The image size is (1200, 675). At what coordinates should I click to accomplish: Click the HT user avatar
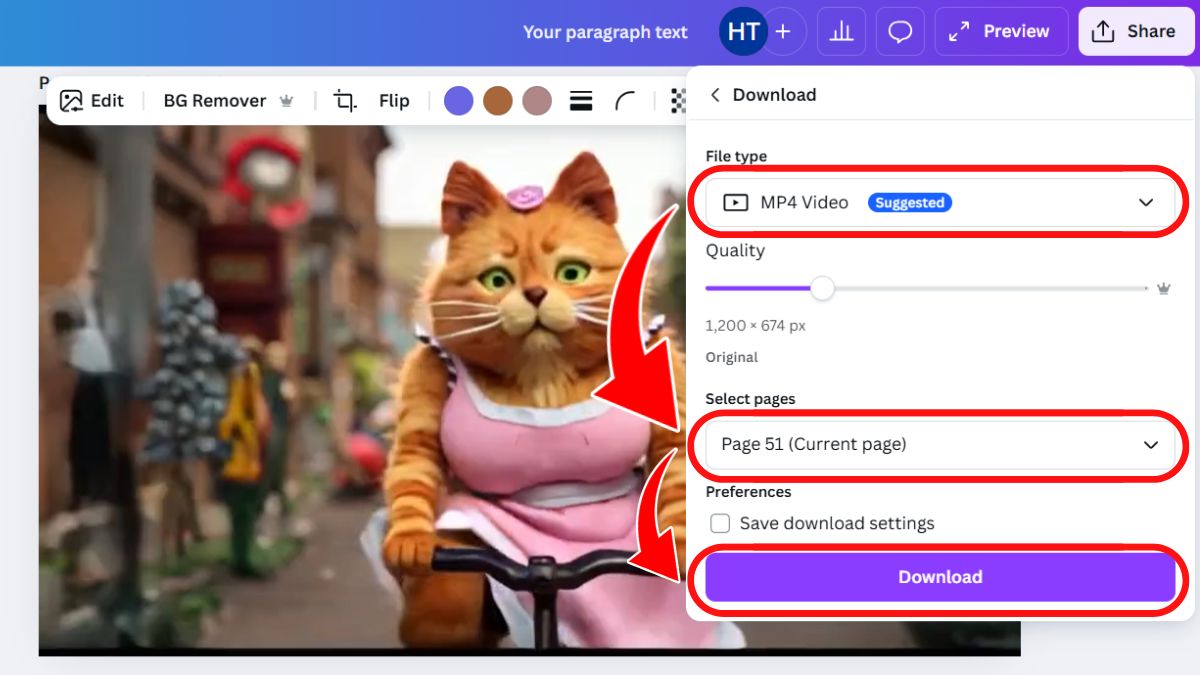tap(743, 32)
